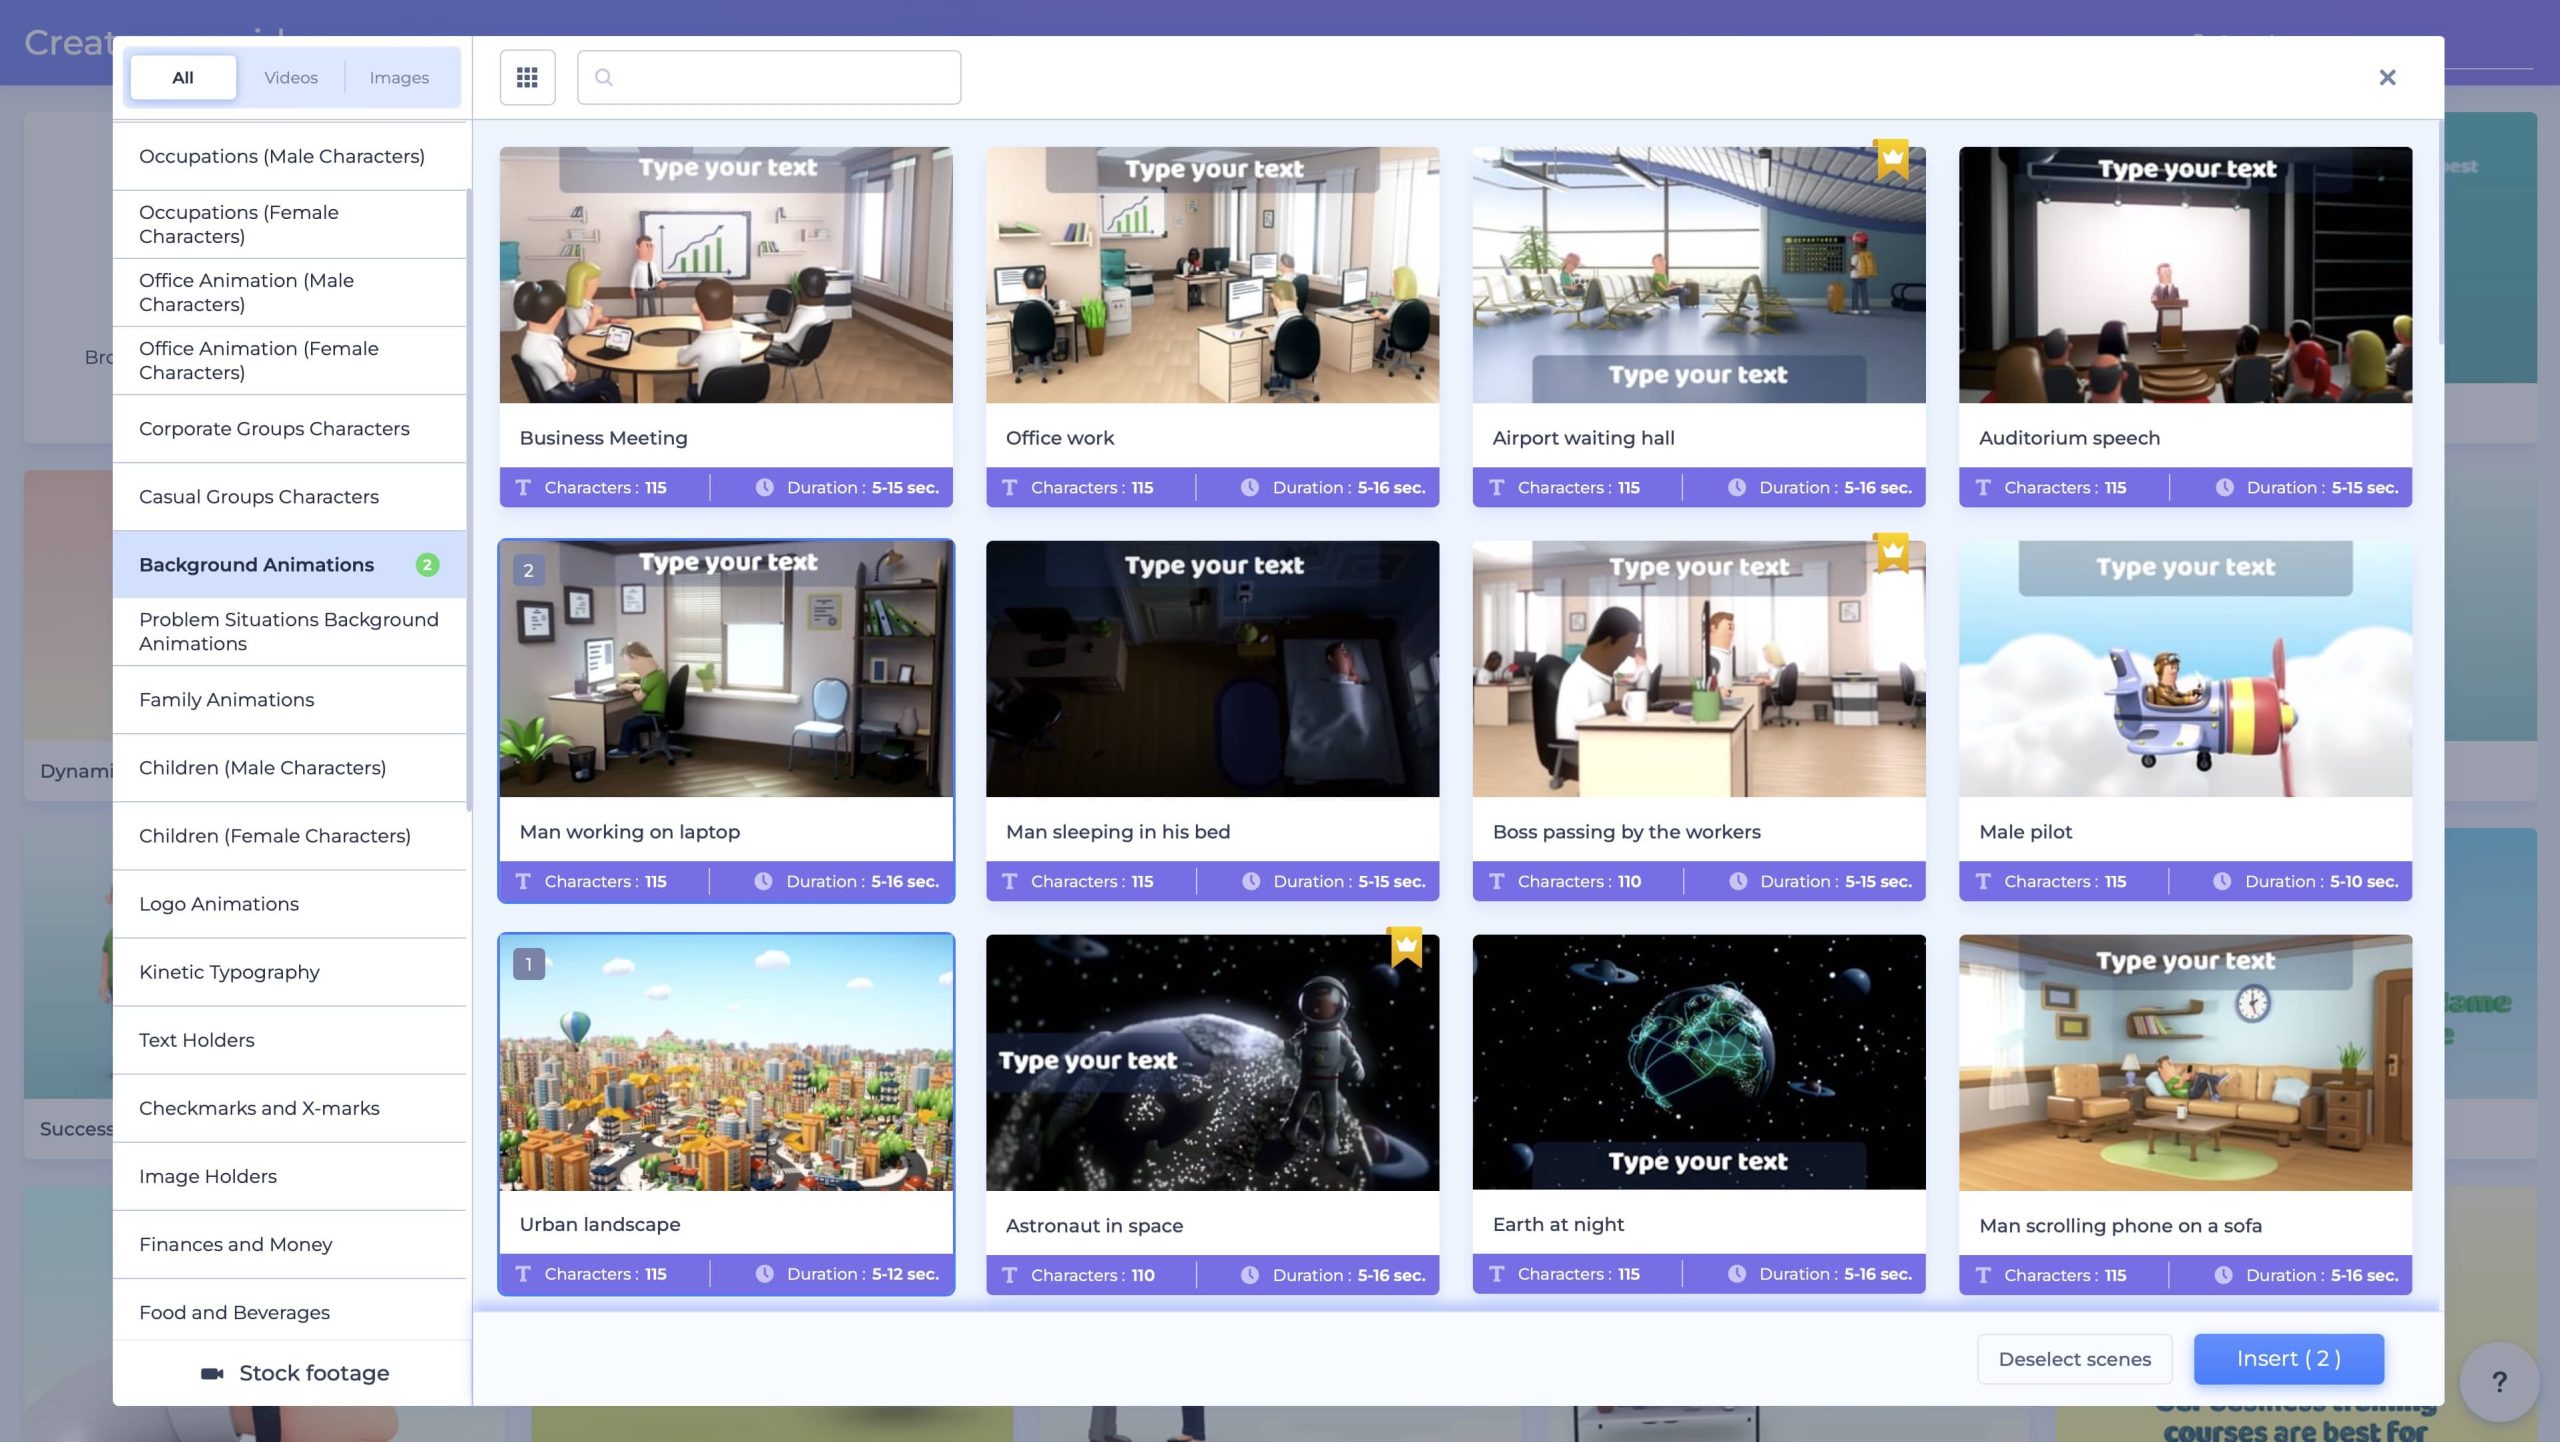Select the Male pilot scene
The width and height of the screenshot is (2560, 1442).
2185,668
